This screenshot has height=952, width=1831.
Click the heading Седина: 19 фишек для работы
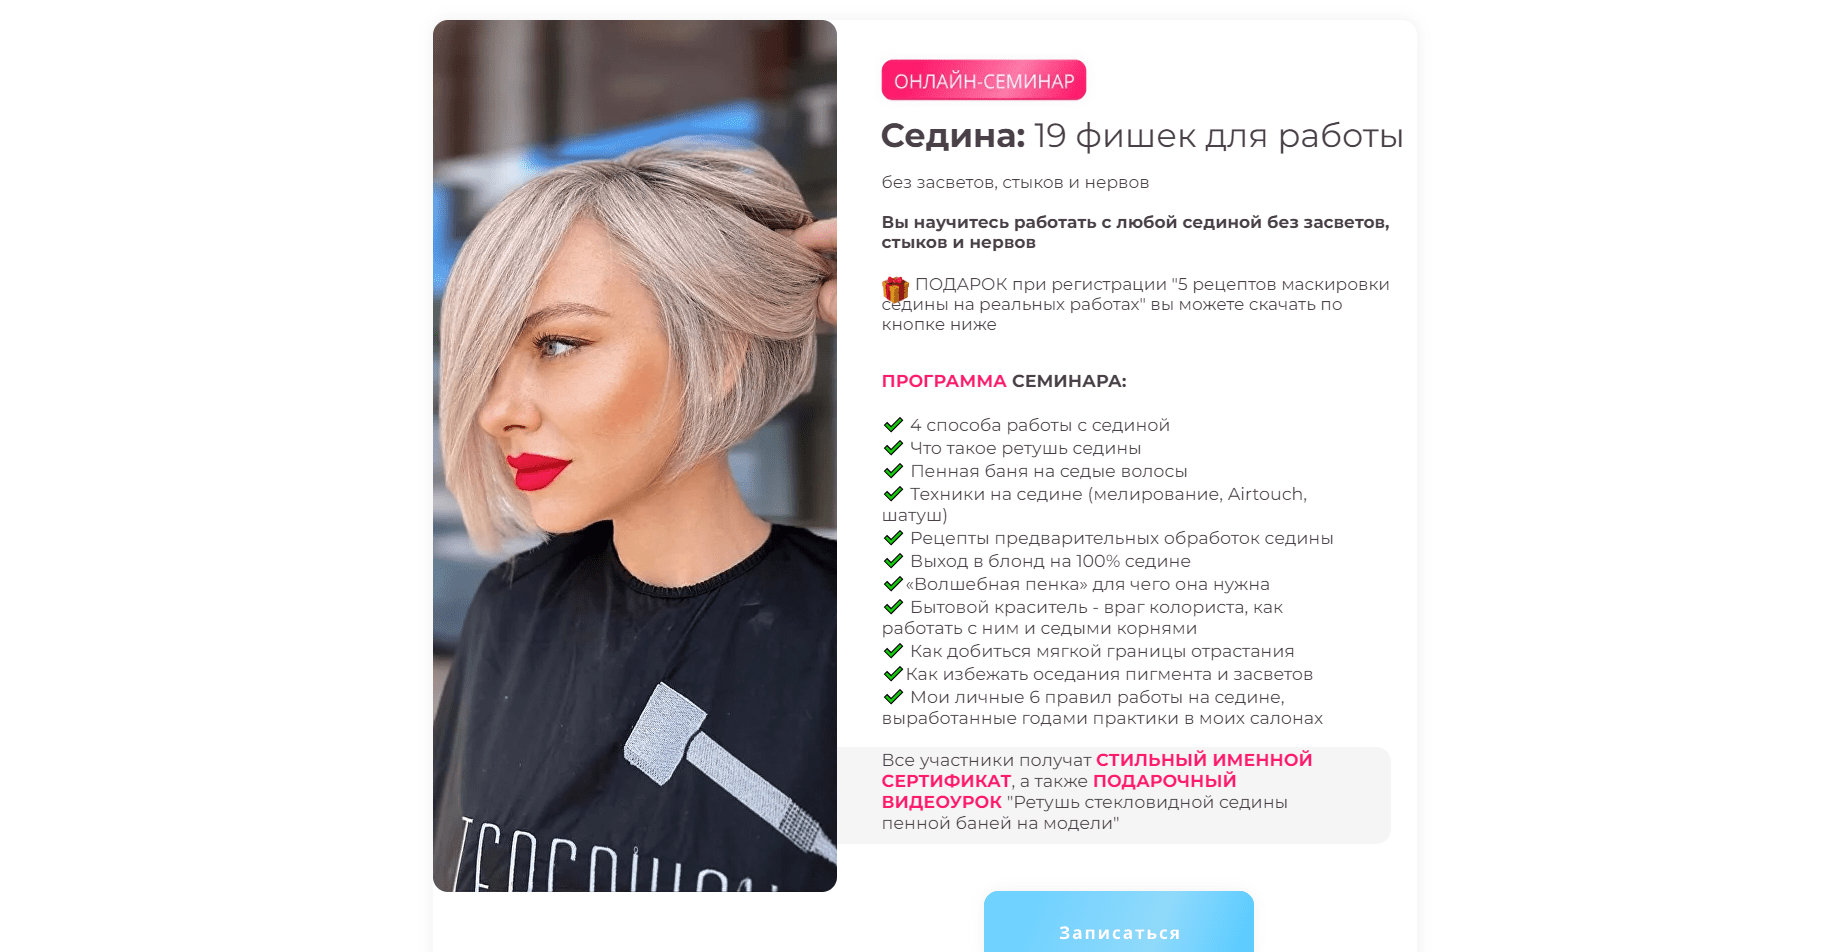[x=1142, y=136]
